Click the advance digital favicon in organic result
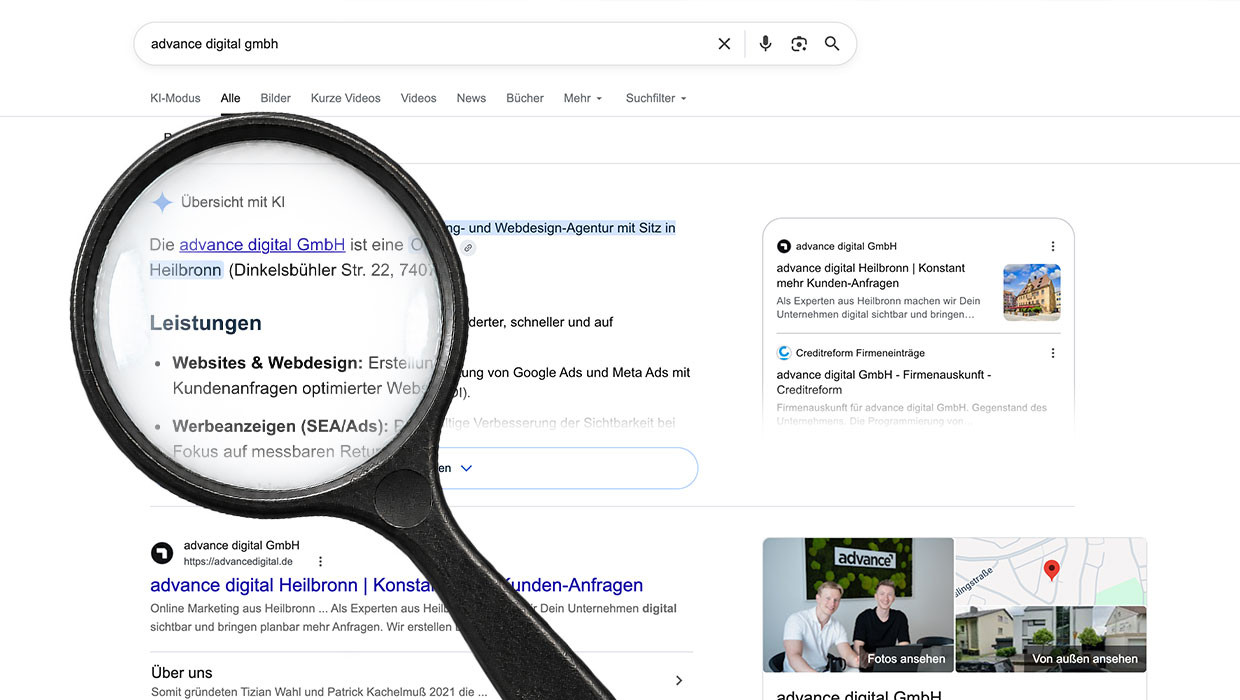The height and width of the screenshot is (700, 1240). click(x=162, y=553)
